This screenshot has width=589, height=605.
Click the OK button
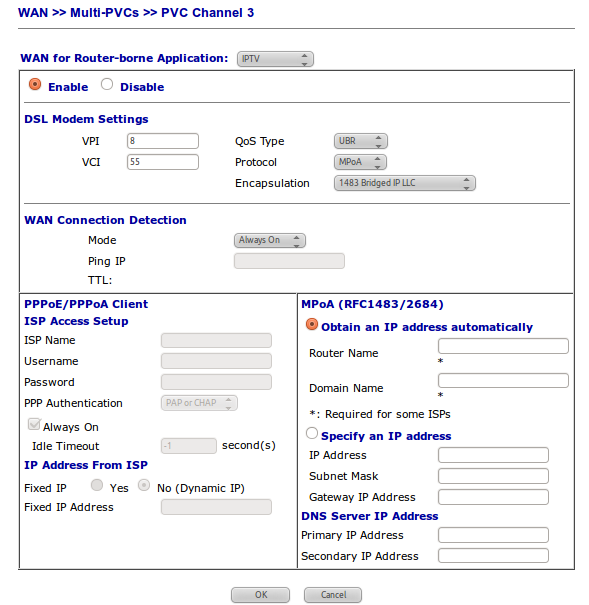pyautogui.click(x=260, y=595)
